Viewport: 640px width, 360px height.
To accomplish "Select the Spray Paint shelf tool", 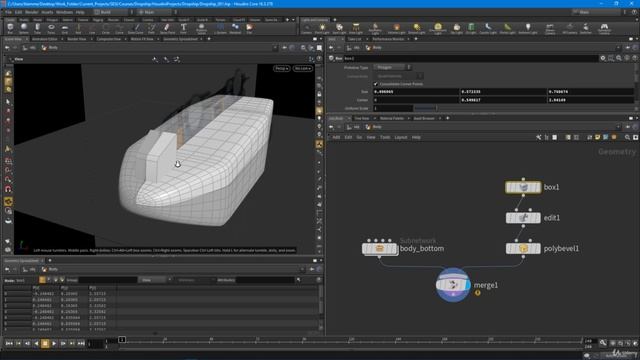I will [167, 28].
